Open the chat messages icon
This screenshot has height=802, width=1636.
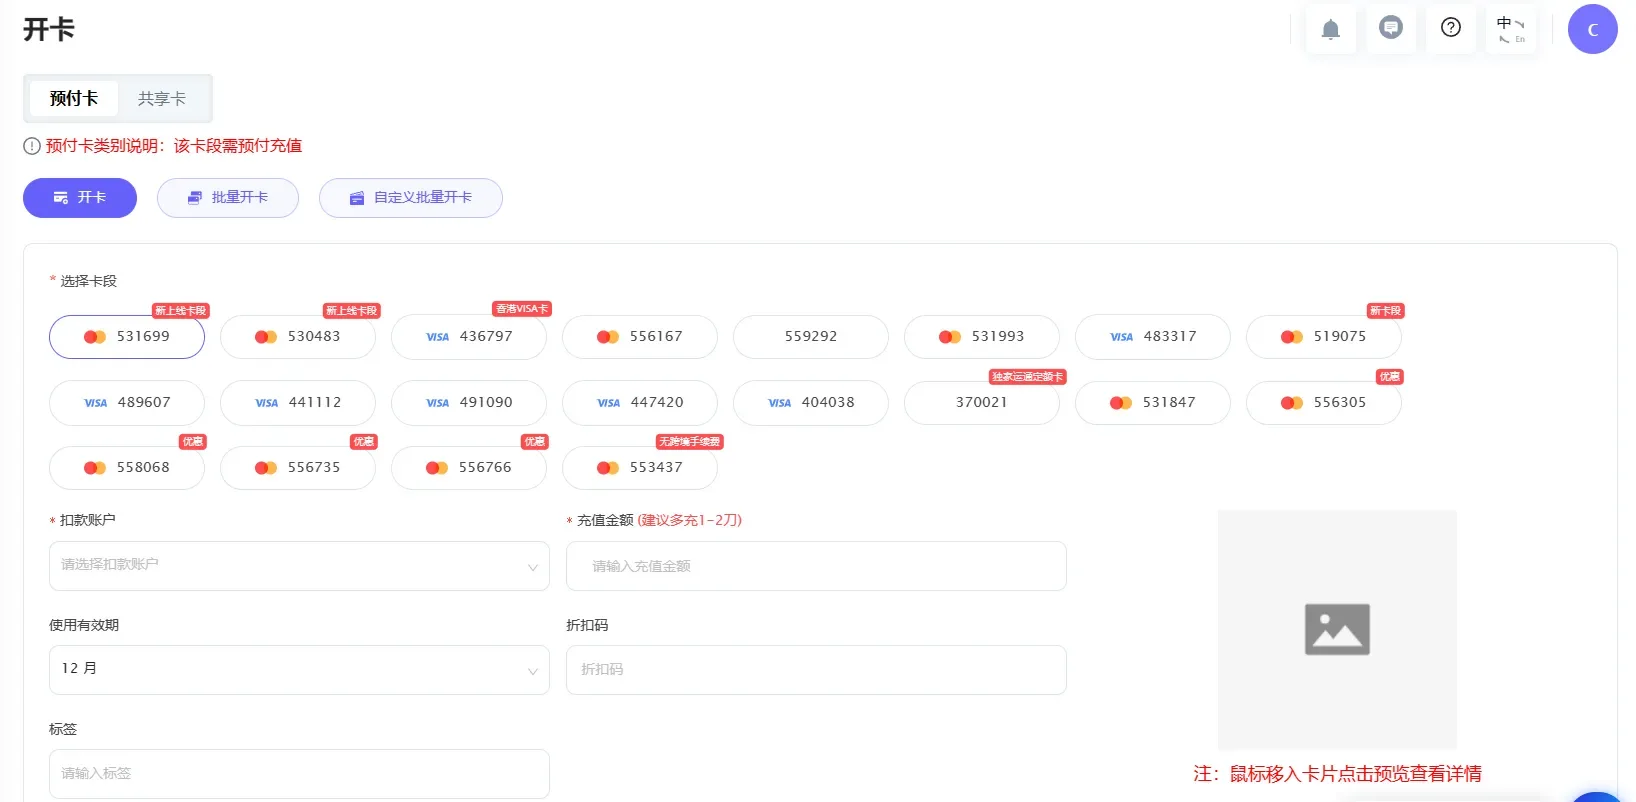coord(1391,29)
